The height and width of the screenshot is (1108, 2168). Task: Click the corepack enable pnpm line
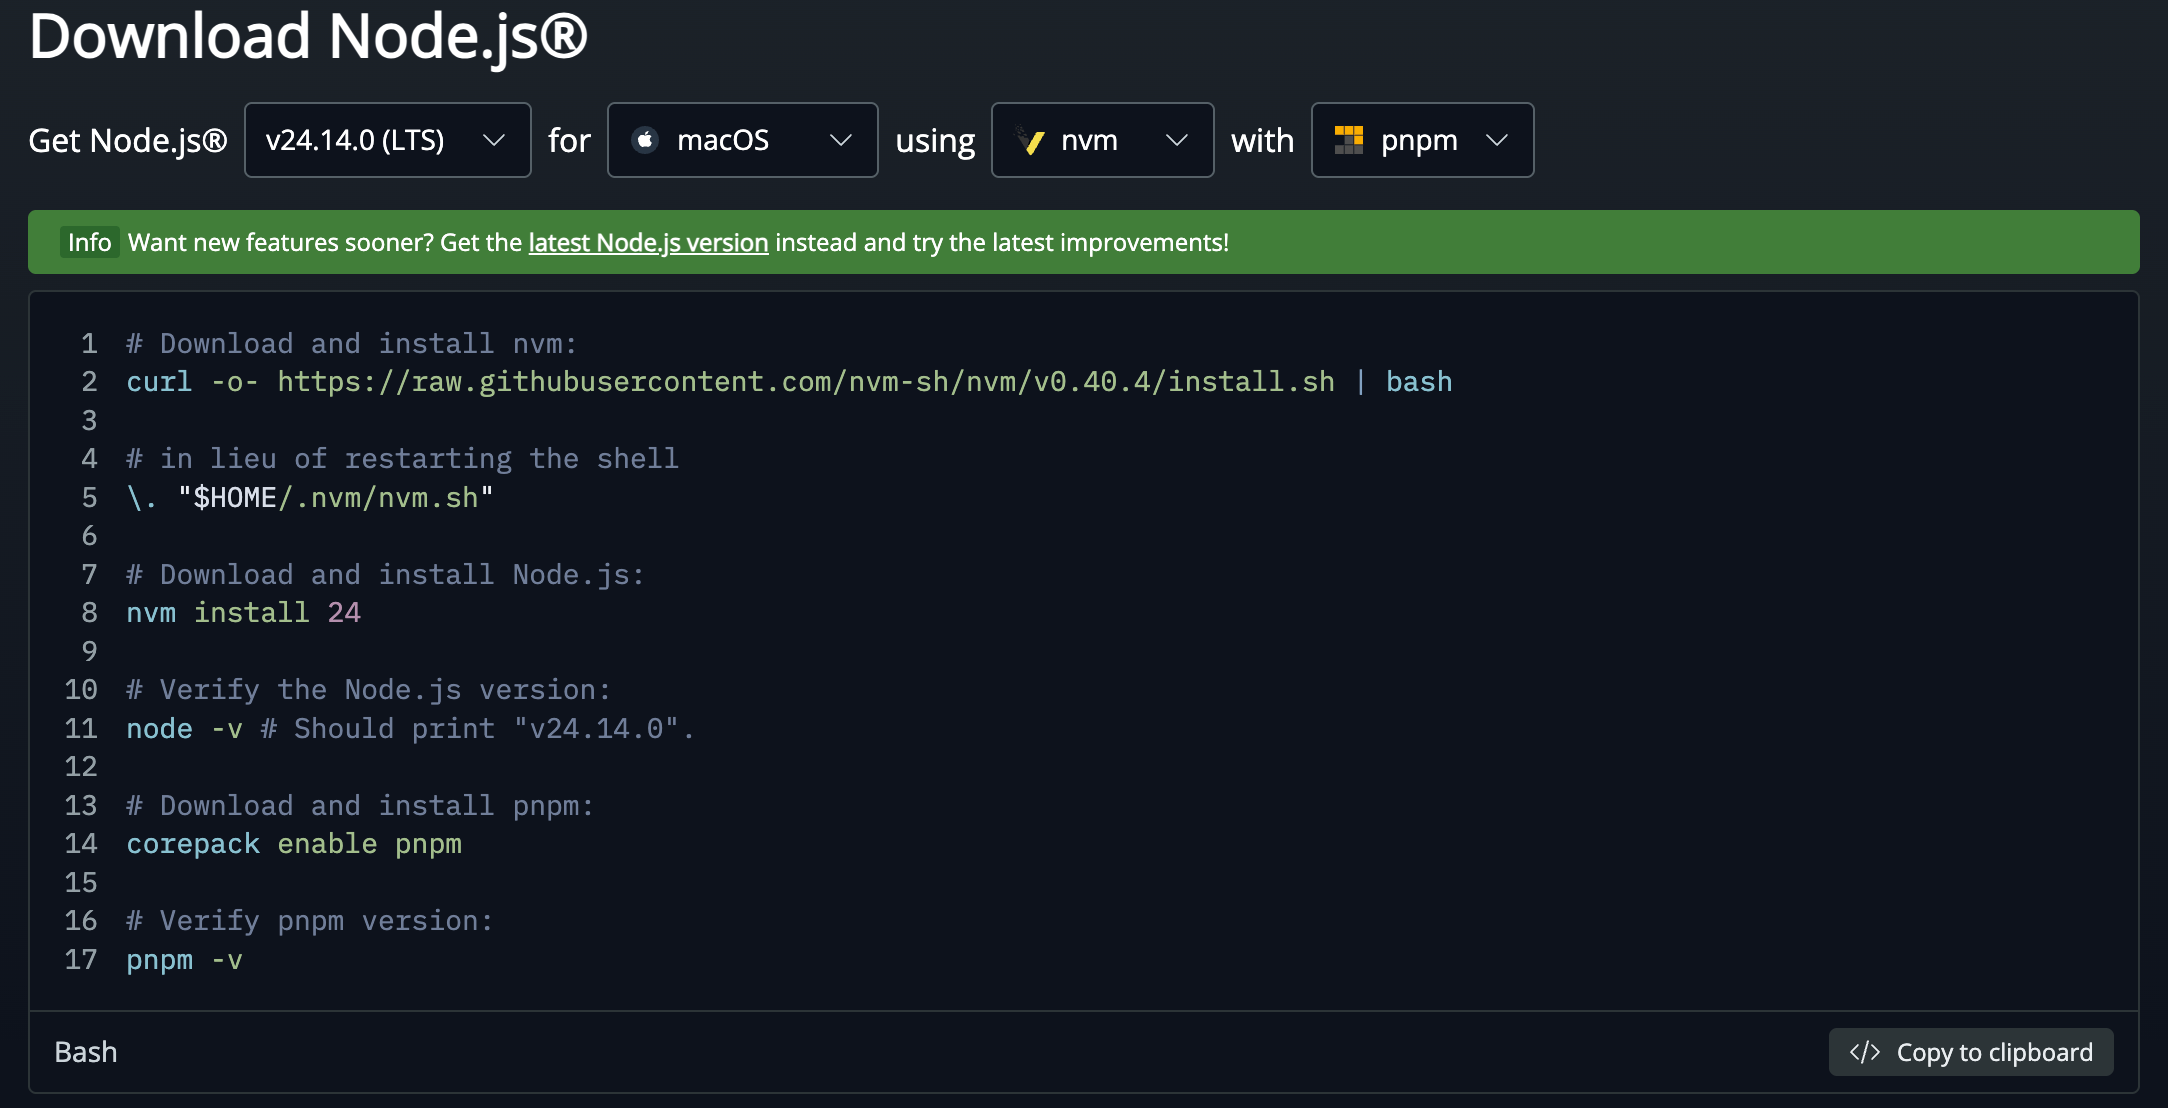coord(294,844)
